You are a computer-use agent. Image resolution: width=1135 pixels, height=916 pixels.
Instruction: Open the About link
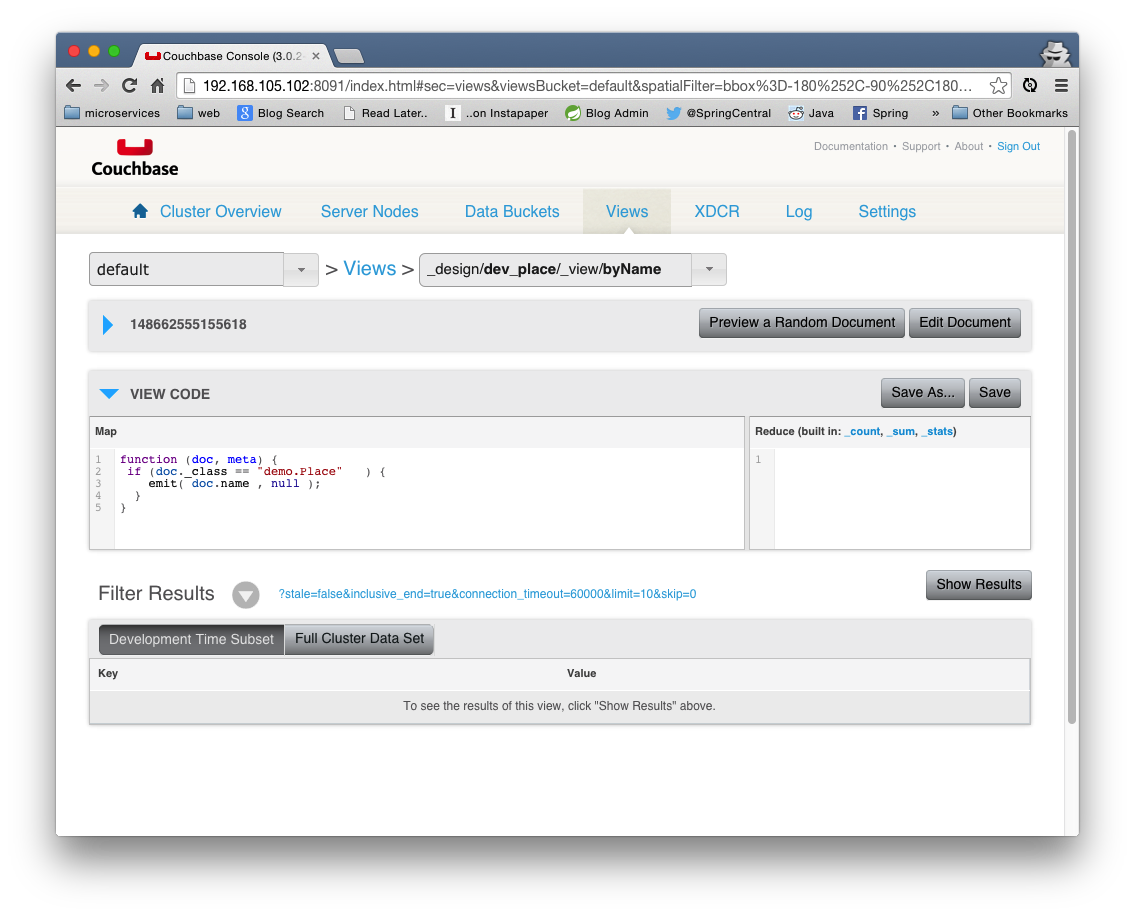pos(969,146)
